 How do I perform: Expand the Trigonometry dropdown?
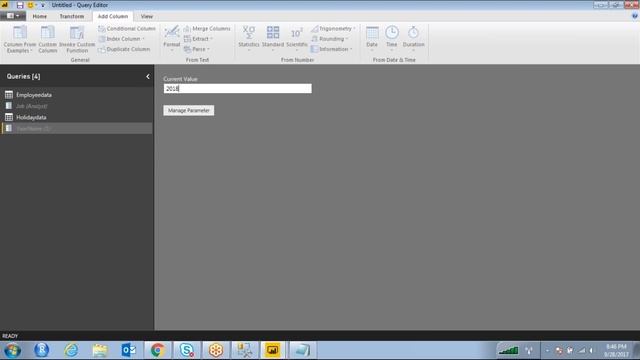coord(333,29)
